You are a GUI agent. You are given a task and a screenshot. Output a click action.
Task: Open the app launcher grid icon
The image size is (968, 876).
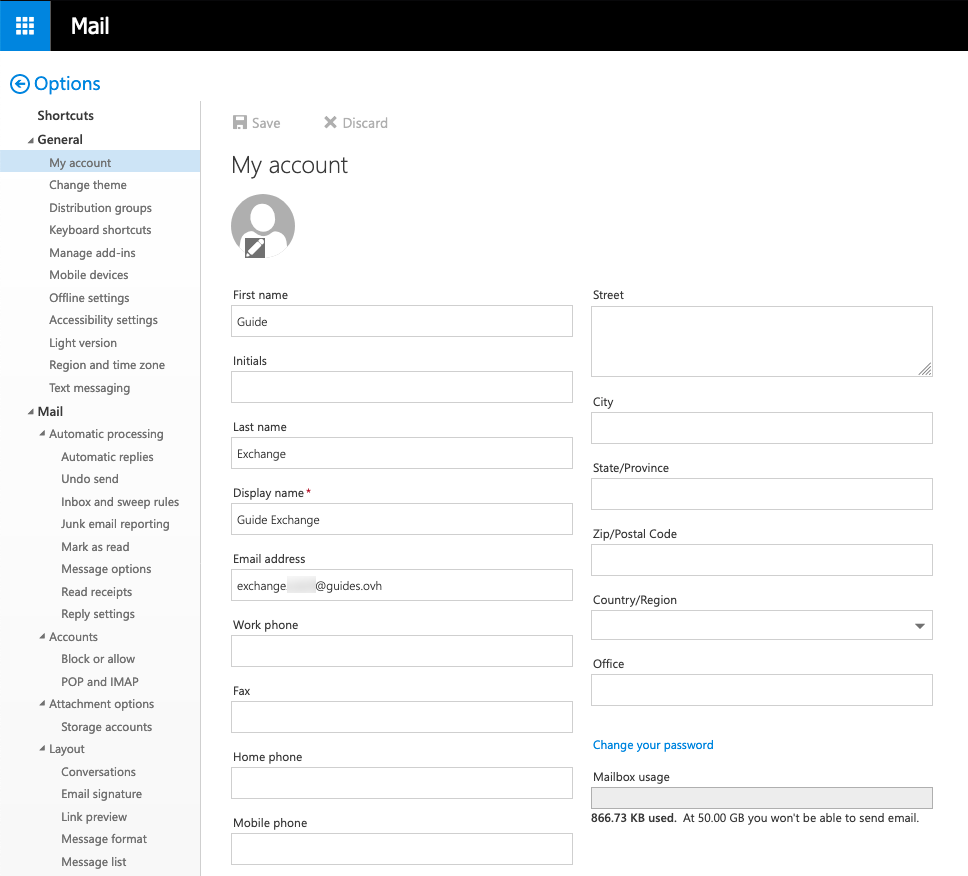[x=25, y=25]
